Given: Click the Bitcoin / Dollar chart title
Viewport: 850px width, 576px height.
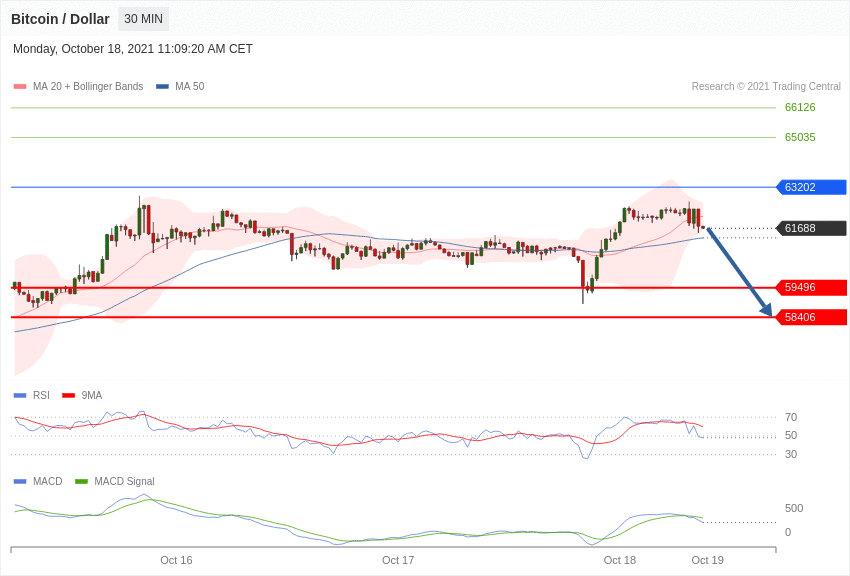Looking at the screenshot, I should [x=60, y=19].
